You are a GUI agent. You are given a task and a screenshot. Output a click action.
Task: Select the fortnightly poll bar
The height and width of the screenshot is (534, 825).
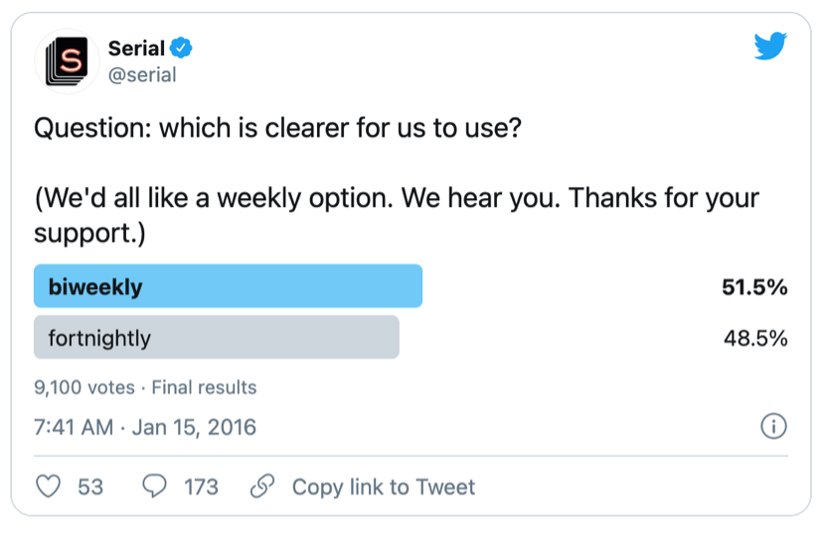pyautogui.click(x=216, y=338)
